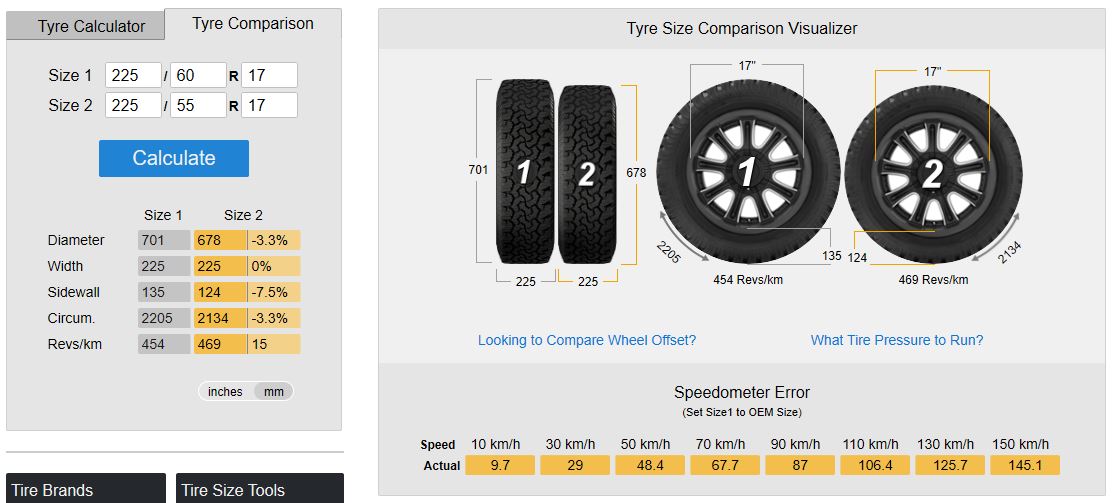Click Size 2 aspect ratio field
The width and height of the screenshot is (1114, 503).
(x=198, y=105)
